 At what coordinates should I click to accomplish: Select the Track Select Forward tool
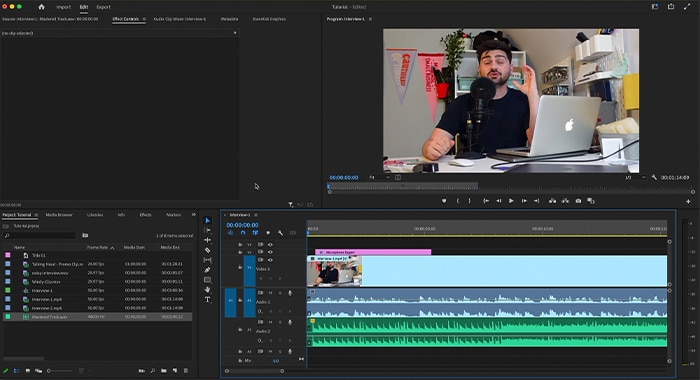click(208, 230)
